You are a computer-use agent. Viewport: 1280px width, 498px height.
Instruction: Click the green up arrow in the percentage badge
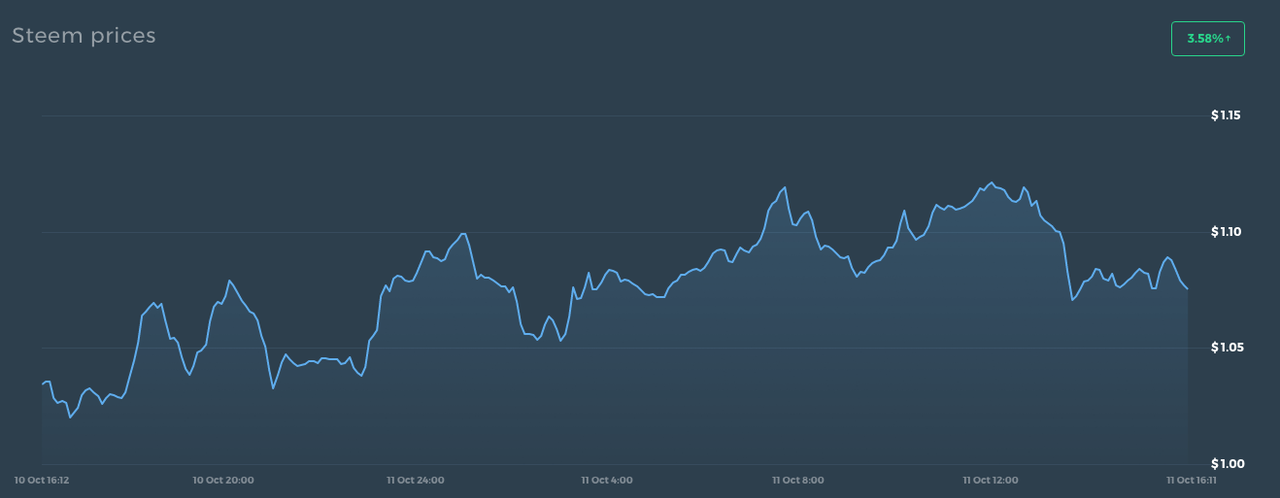1227,38
